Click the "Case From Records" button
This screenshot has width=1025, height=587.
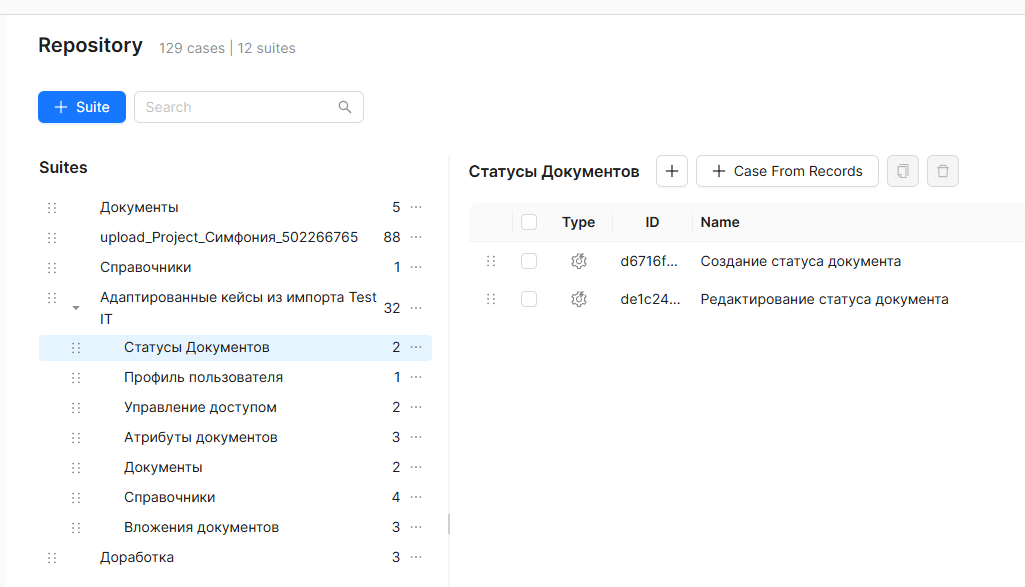[x=787, y=171]
